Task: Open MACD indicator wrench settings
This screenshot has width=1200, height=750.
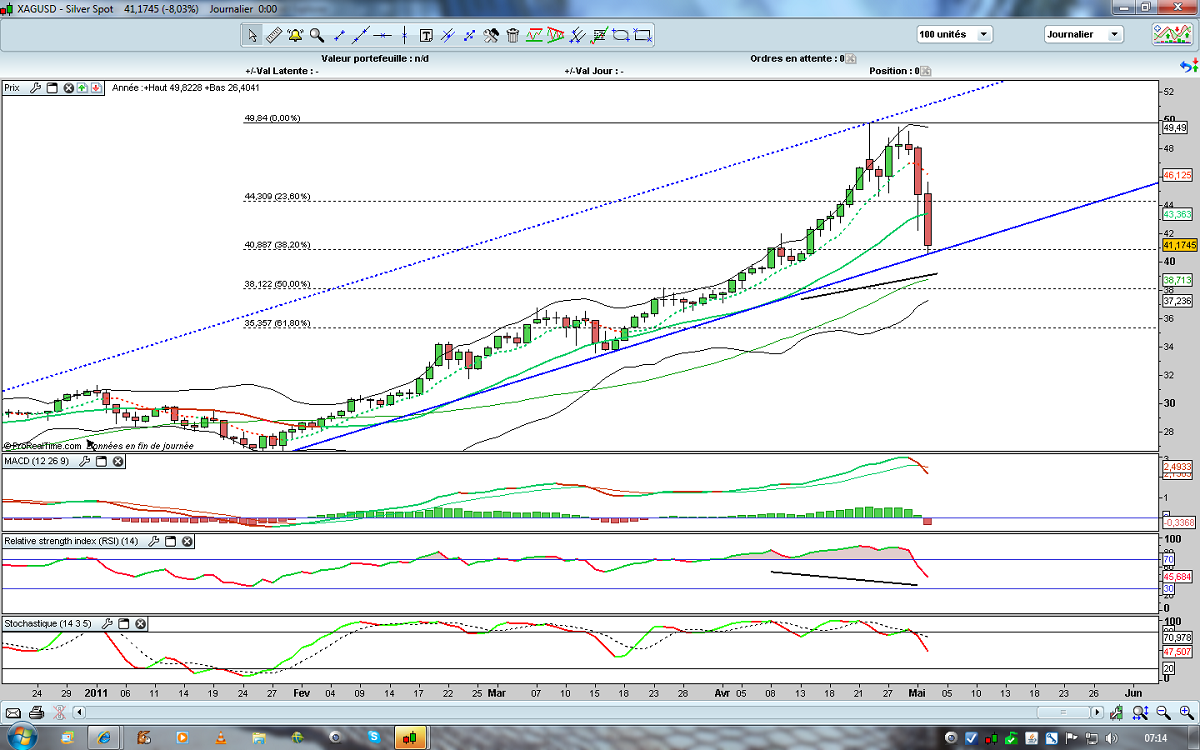Action: 84,461
